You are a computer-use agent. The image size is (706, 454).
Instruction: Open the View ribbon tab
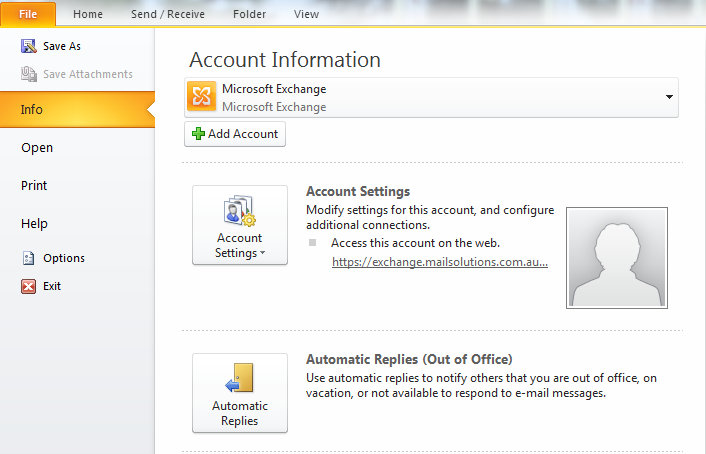(306, 14)
